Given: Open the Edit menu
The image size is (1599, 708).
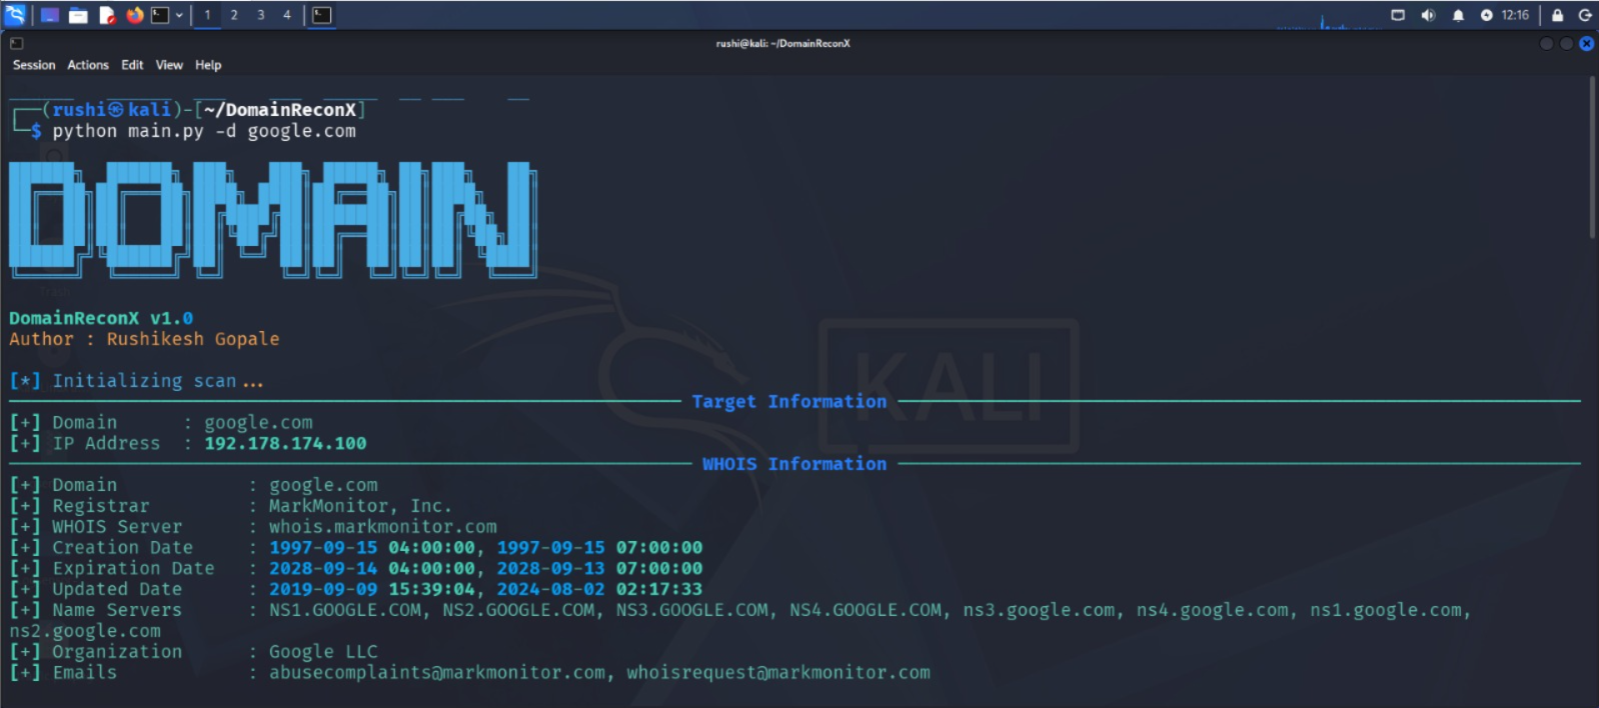Looking at the screenshot, I should pyautogui.click(x=132, y=65).
